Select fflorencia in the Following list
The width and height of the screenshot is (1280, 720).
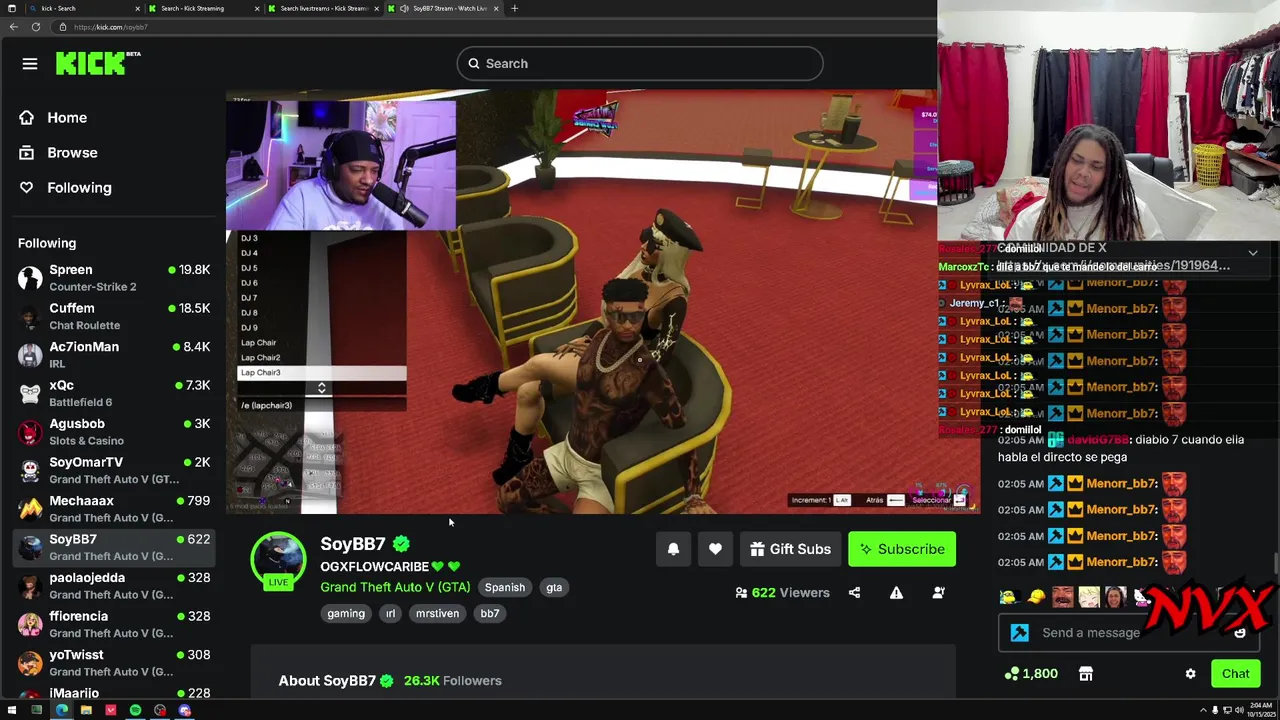click(x=115, y=624)
